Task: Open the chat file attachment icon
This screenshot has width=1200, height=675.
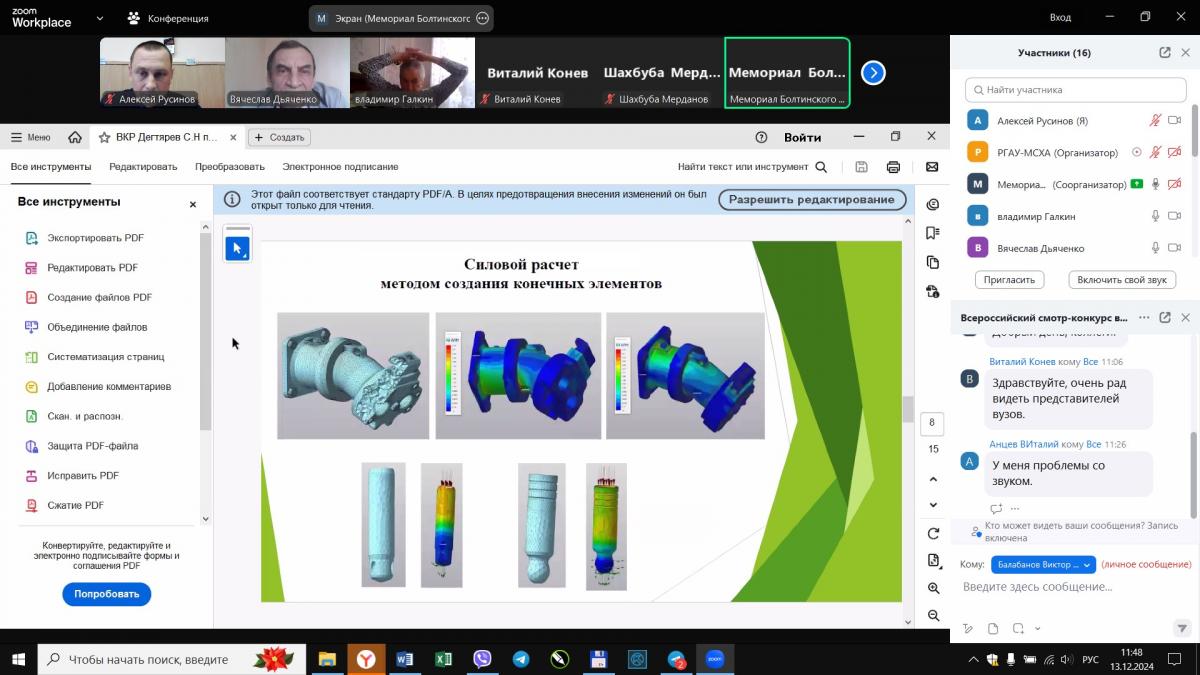Action: coord(993,629)
